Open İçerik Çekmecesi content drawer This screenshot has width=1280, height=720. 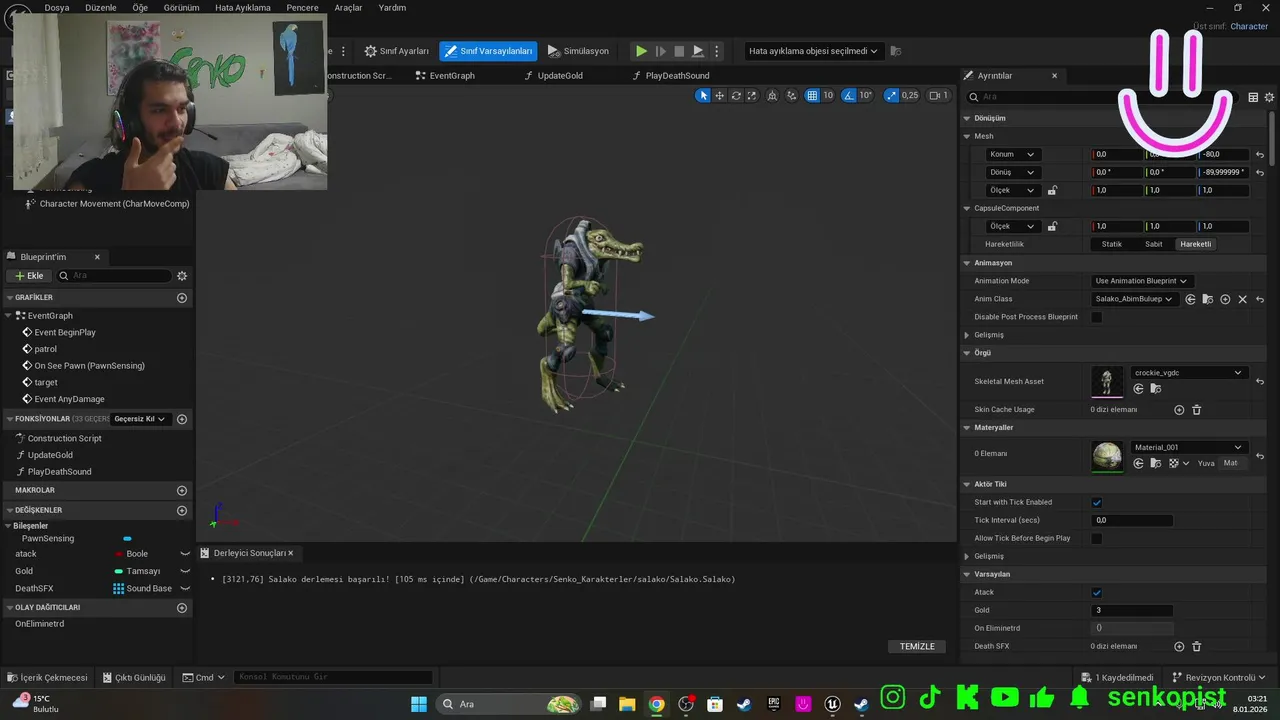coord(47,677)
